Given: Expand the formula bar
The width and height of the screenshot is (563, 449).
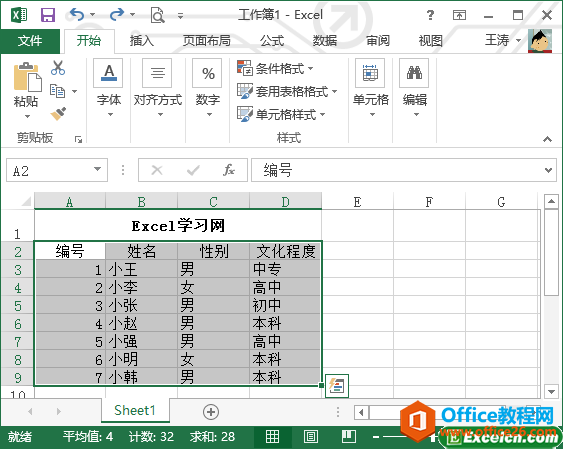Looking at the screenshot, I should (x=548, y=170).
